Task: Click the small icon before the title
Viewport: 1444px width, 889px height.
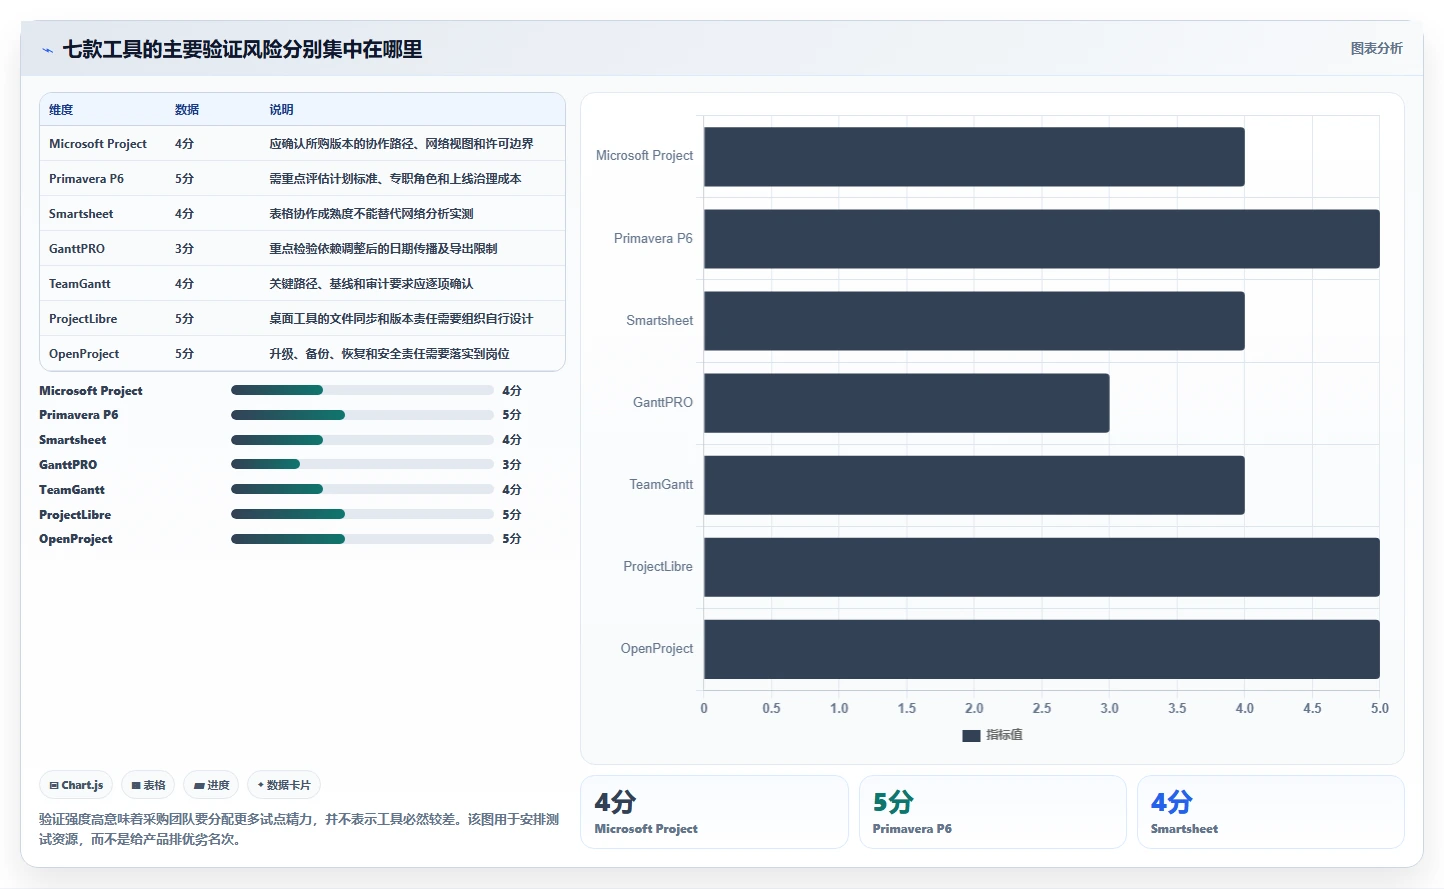Action: (x=47, y=50)
